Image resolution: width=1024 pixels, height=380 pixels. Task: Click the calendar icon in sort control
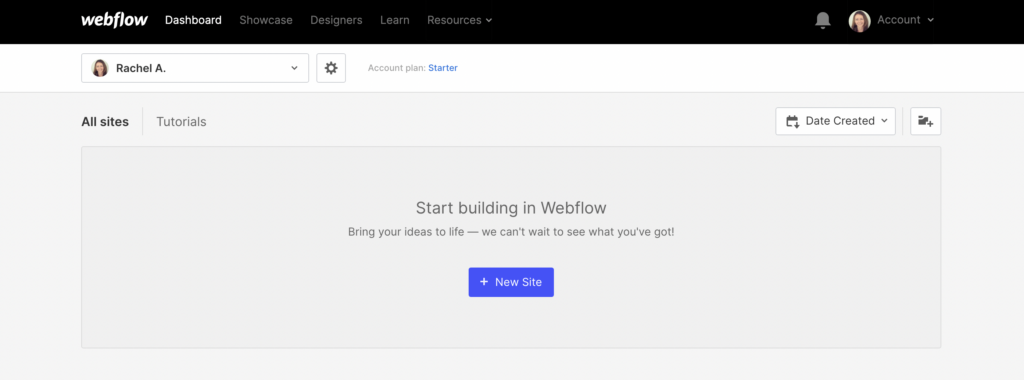(x=793, y=121)
